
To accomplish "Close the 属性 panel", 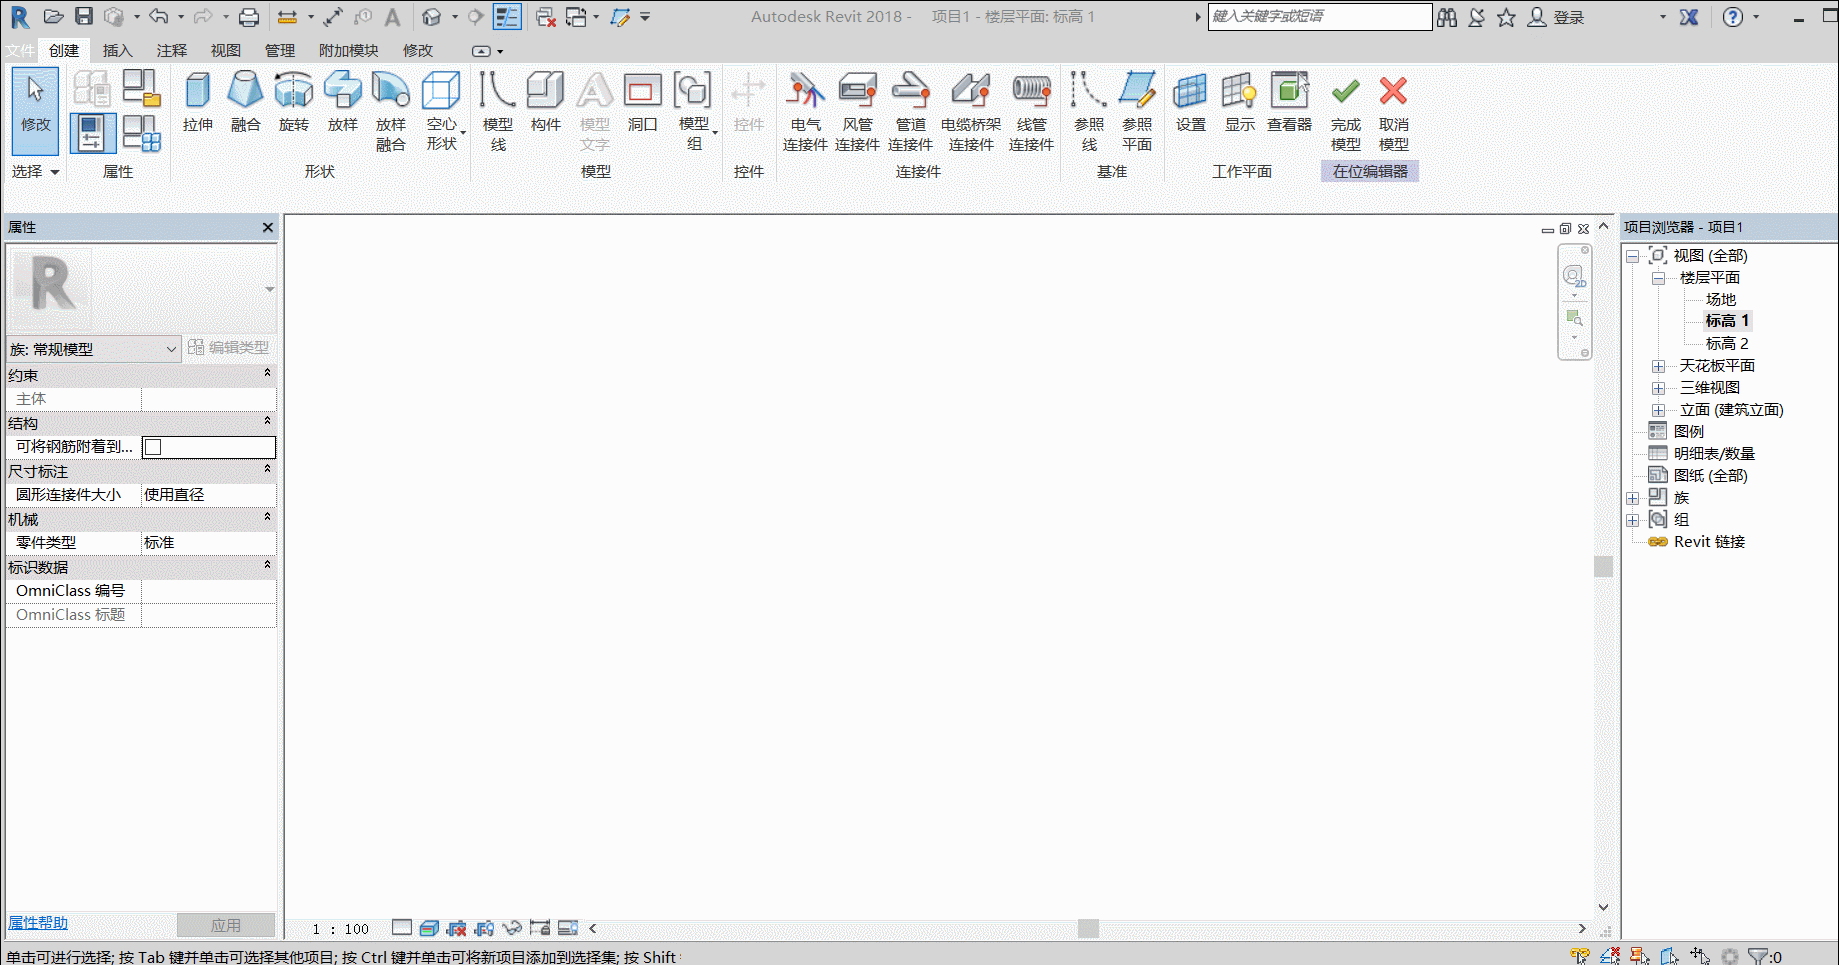I will click(x=267, y=228).
